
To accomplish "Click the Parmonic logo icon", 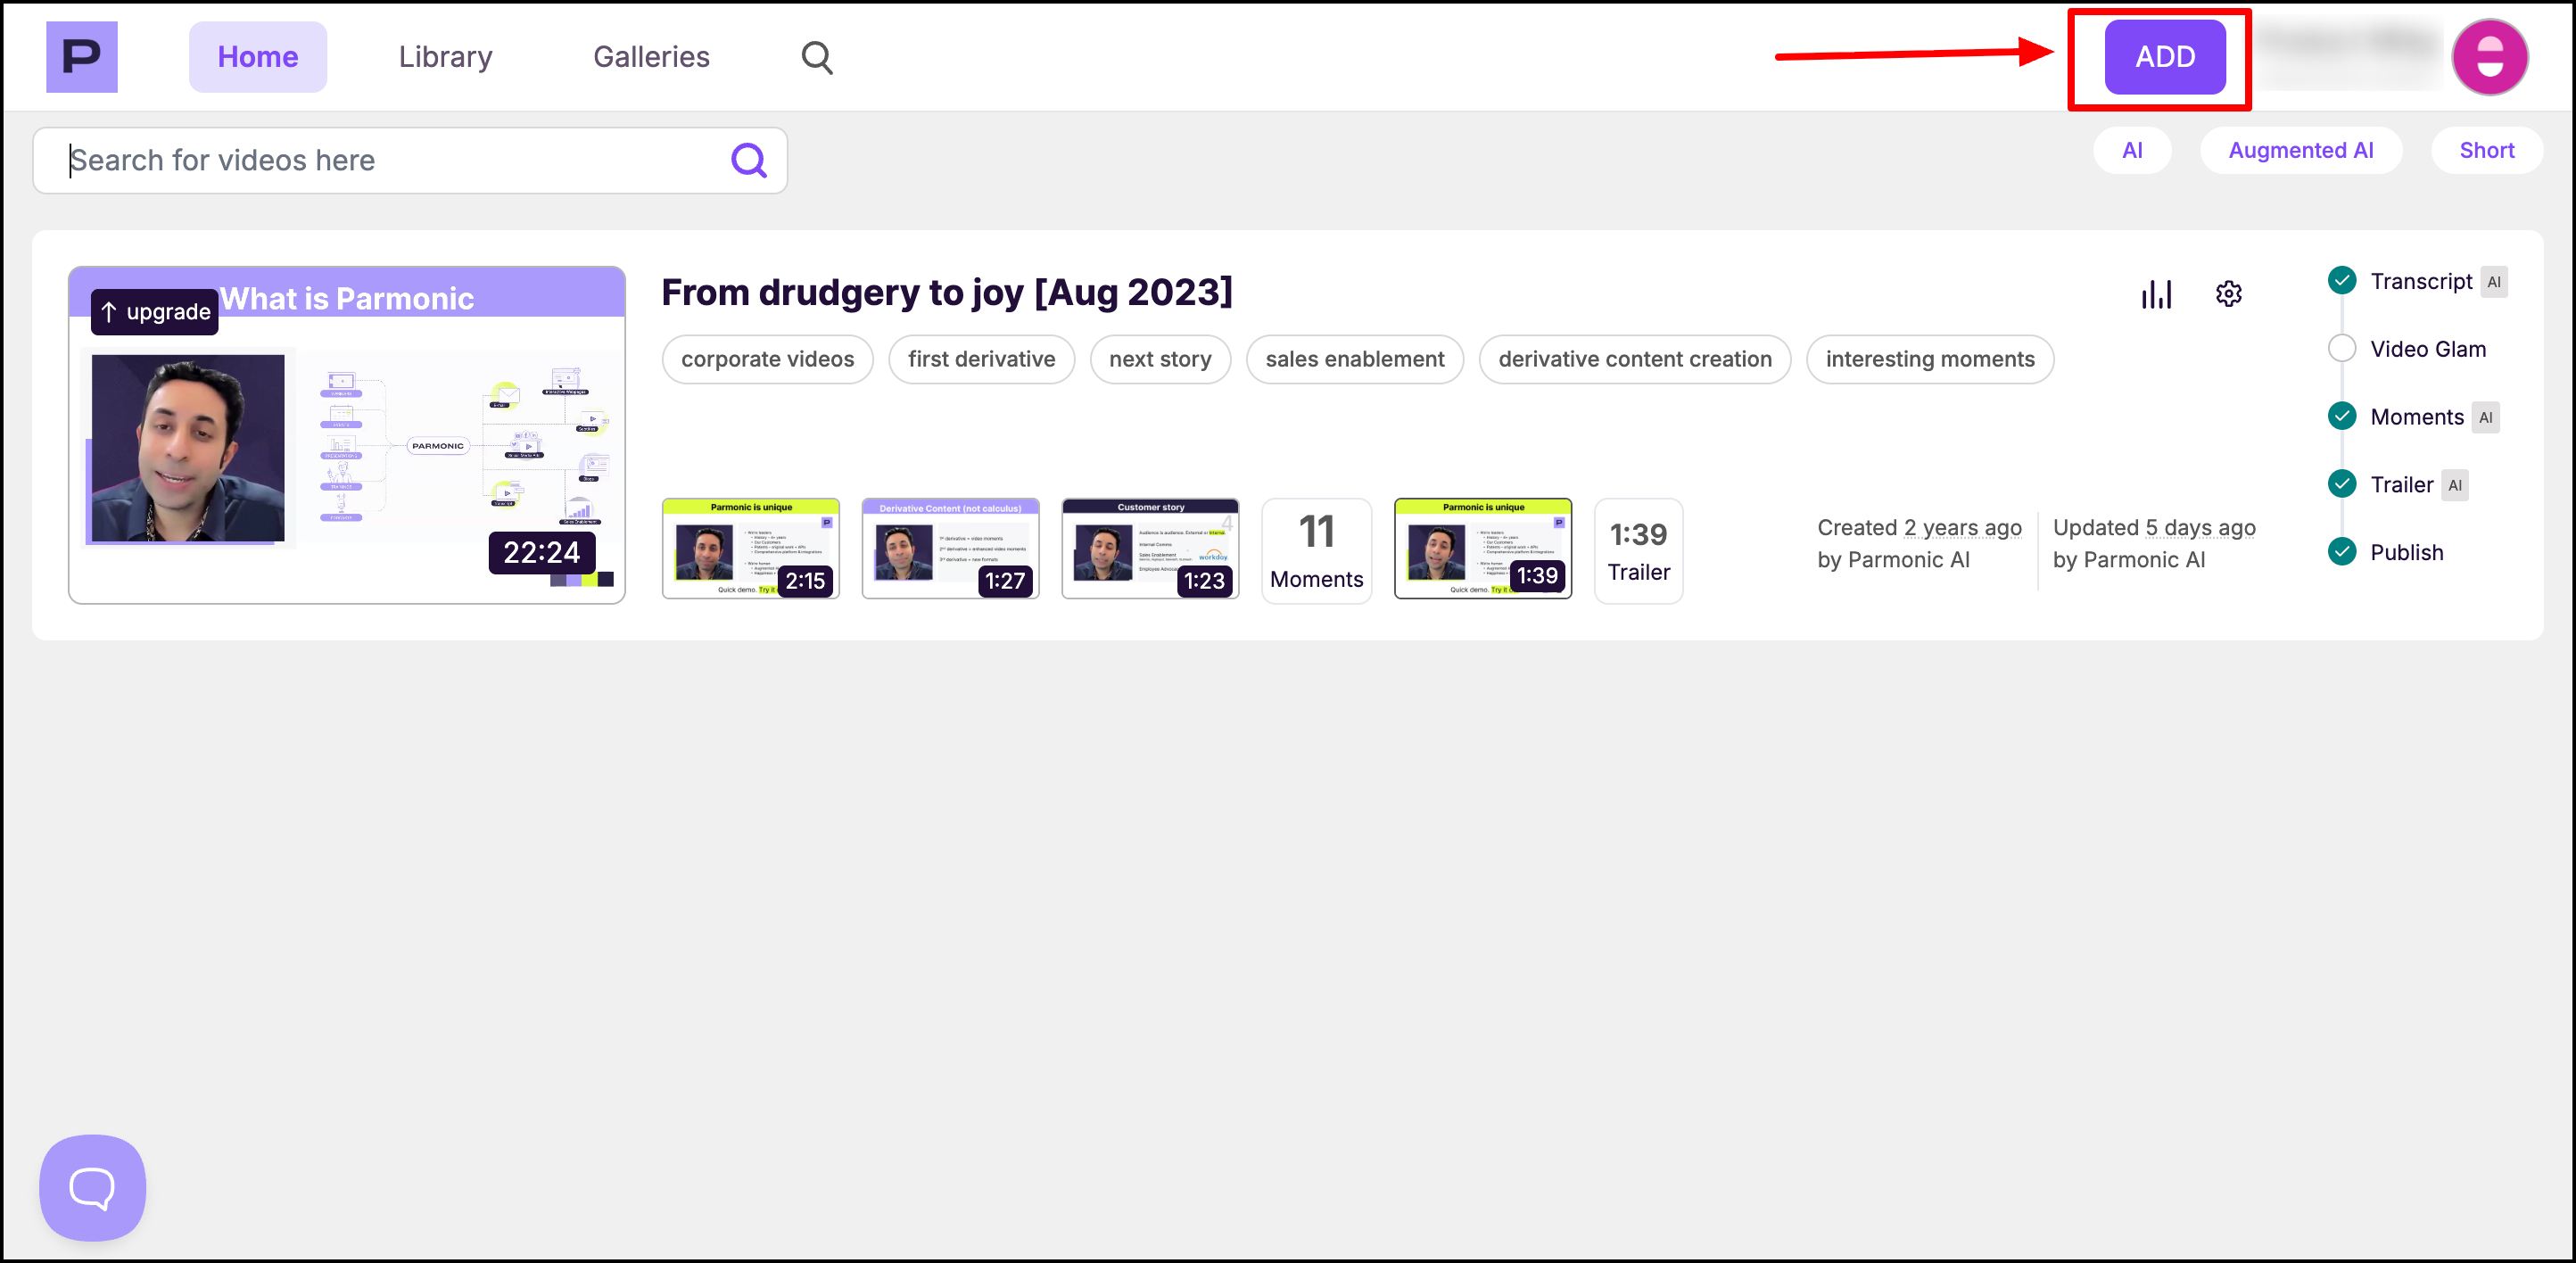I will pos(82,57).
